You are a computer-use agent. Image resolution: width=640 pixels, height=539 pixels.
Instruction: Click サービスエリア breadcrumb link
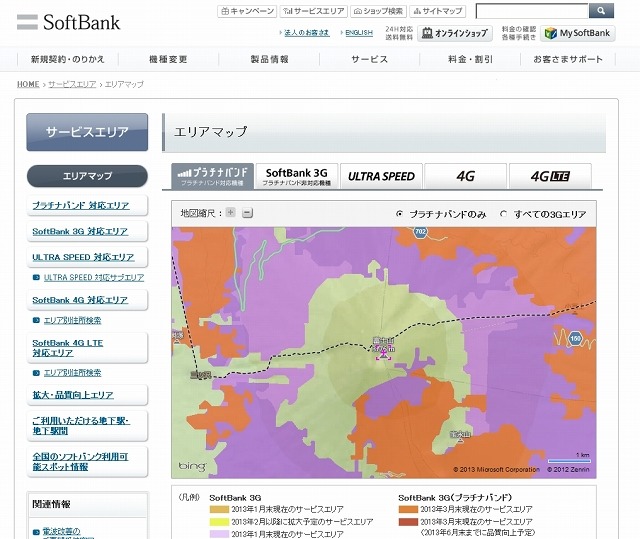(72, 84)
